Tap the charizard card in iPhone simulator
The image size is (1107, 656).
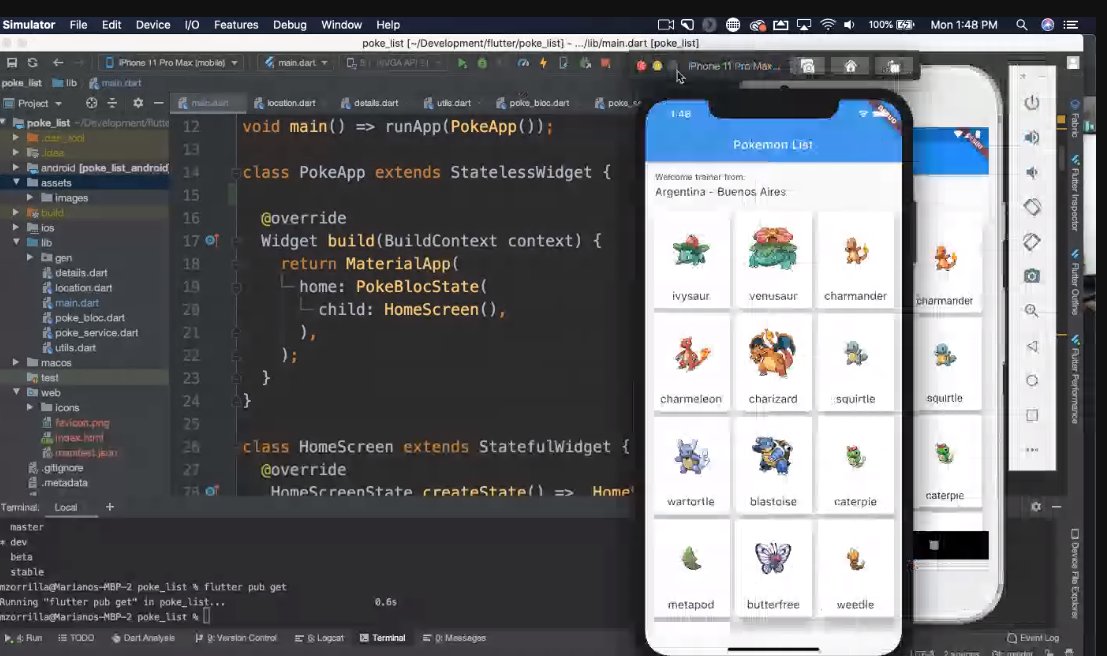tap(773, 362)
